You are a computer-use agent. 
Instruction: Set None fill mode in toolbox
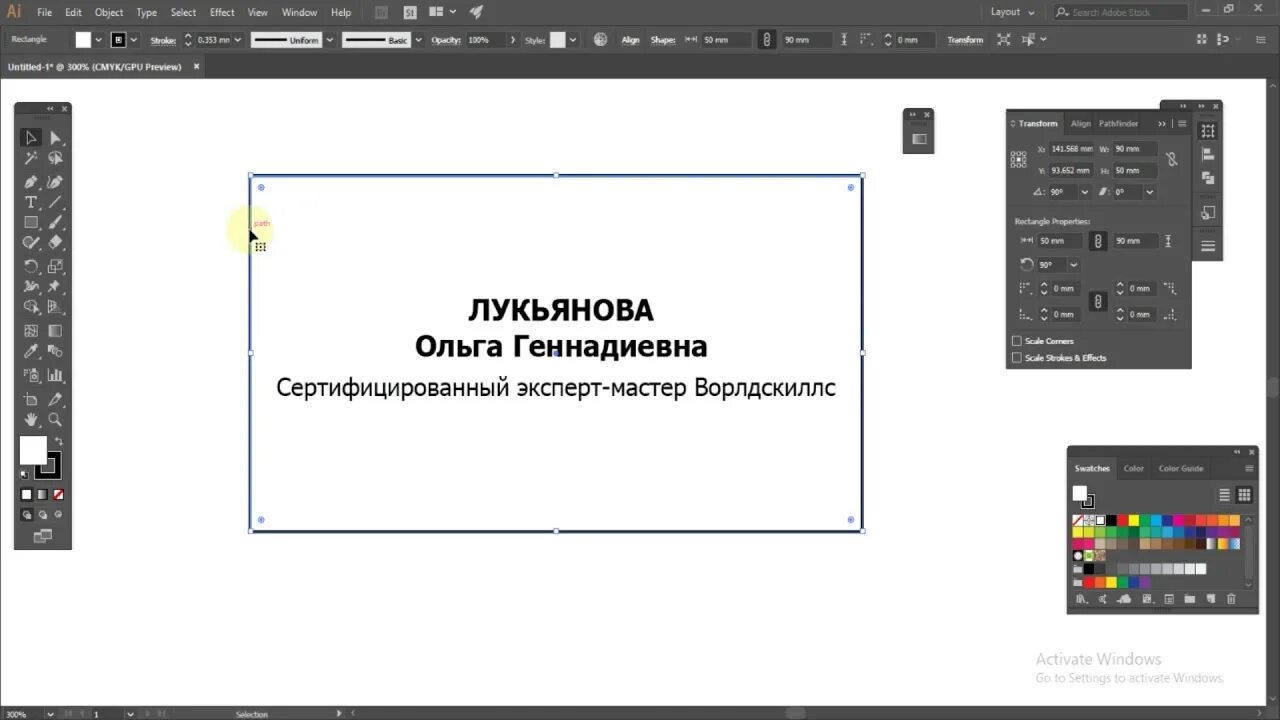click(x=58, y=494)
